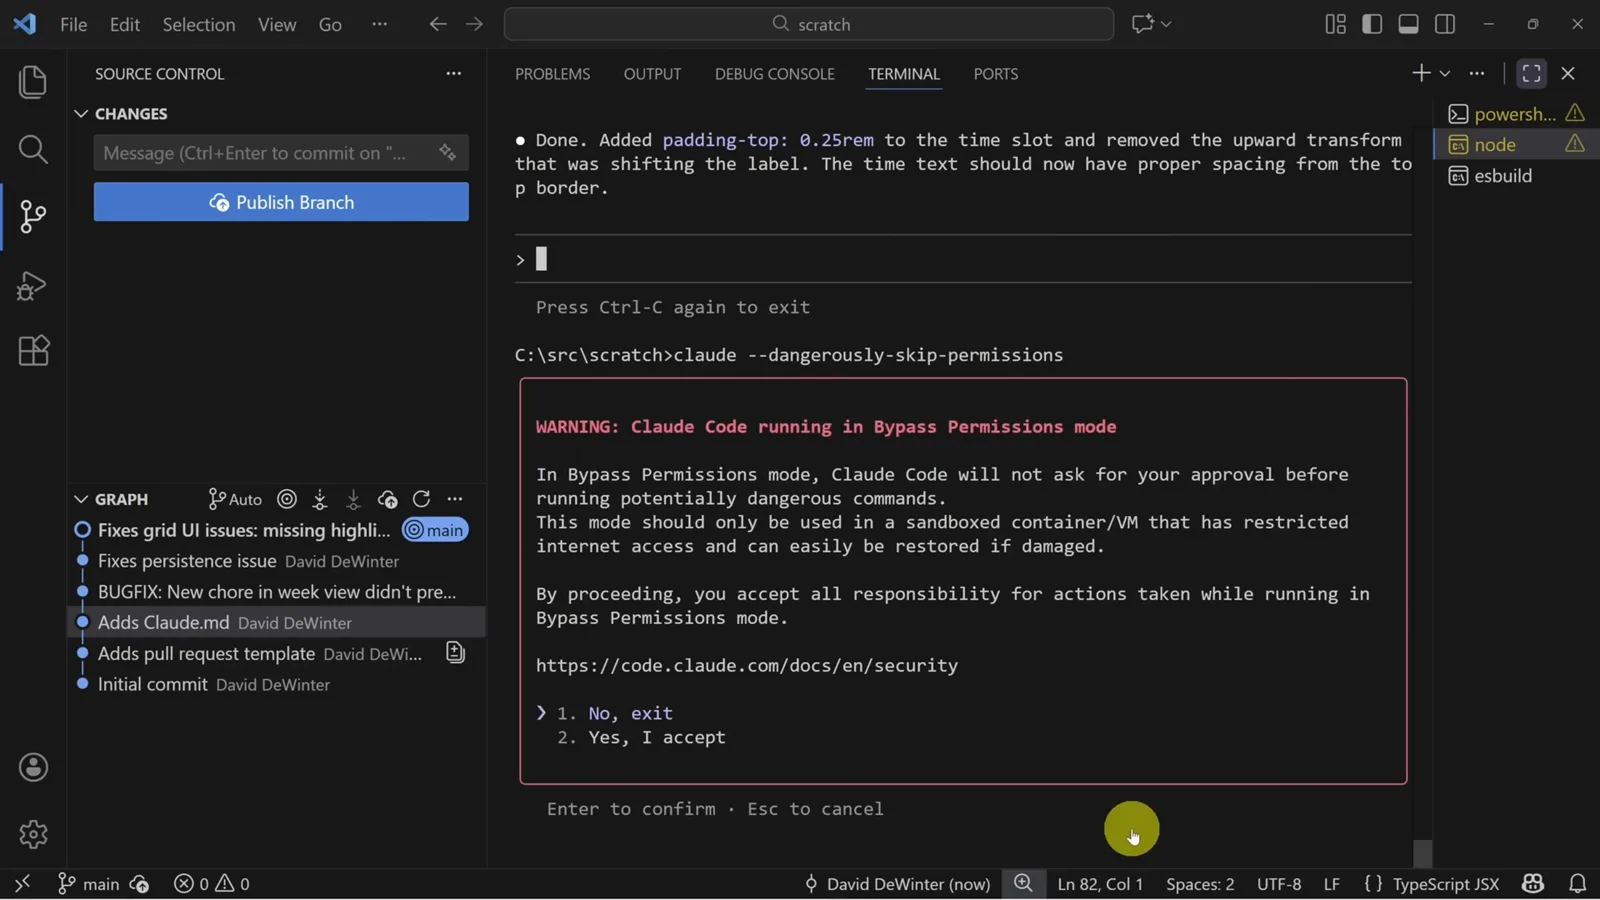Viewport: 1600px width, 900px height.
Task: Open the View menu
Action: click(277, 24)
